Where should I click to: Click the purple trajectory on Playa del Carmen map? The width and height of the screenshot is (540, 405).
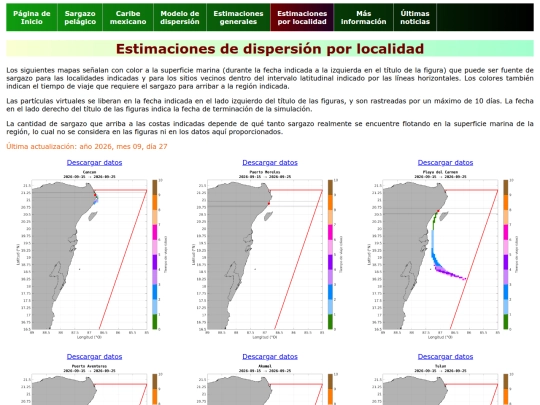451,274
